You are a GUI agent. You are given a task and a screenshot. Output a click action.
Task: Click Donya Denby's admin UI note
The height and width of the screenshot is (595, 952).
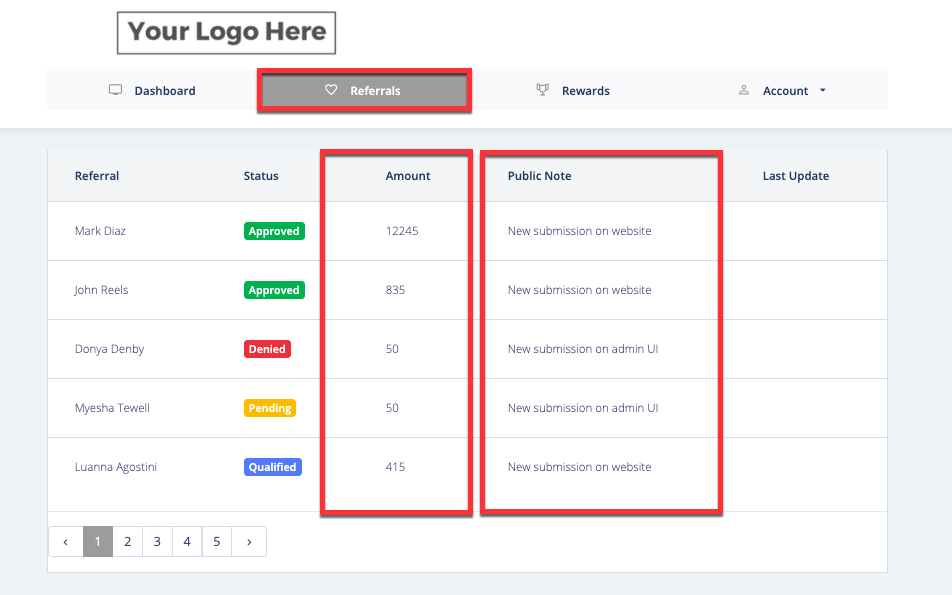pos(583,349)
